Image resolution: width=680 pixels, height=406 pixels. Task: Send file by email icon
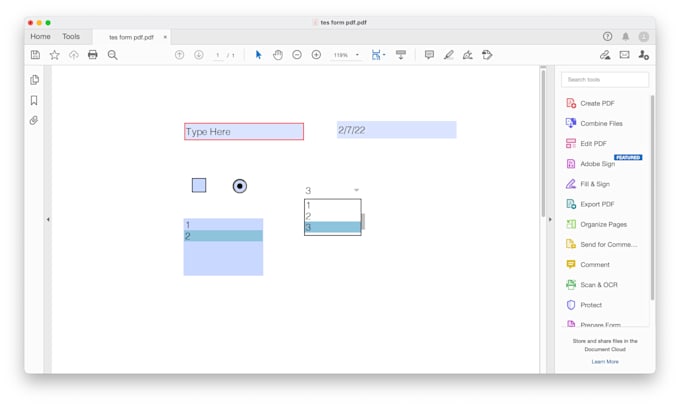pos(624,55)
